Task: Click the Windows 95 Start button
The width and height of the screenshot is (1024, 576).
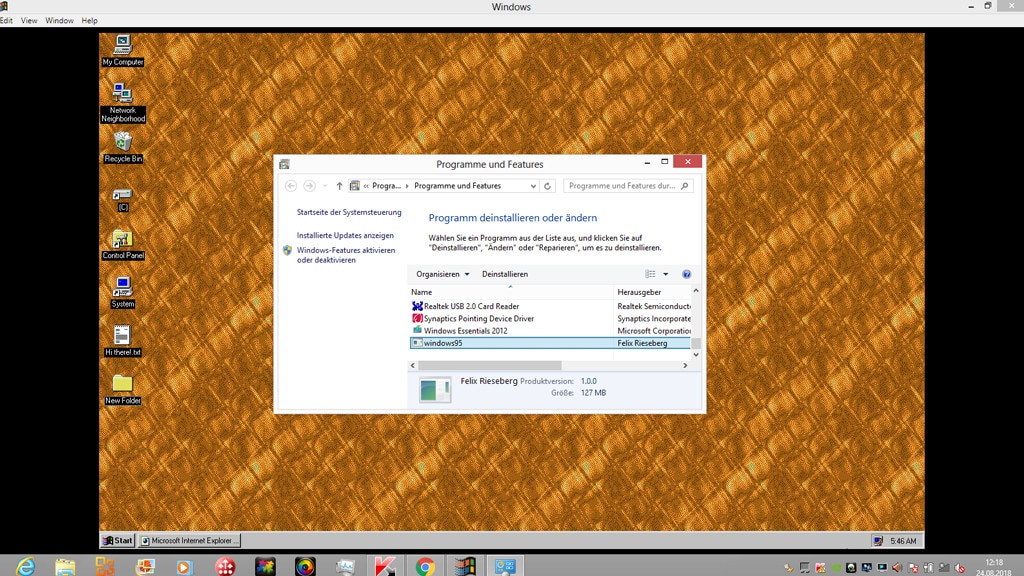Action: [x=118, y=541]
